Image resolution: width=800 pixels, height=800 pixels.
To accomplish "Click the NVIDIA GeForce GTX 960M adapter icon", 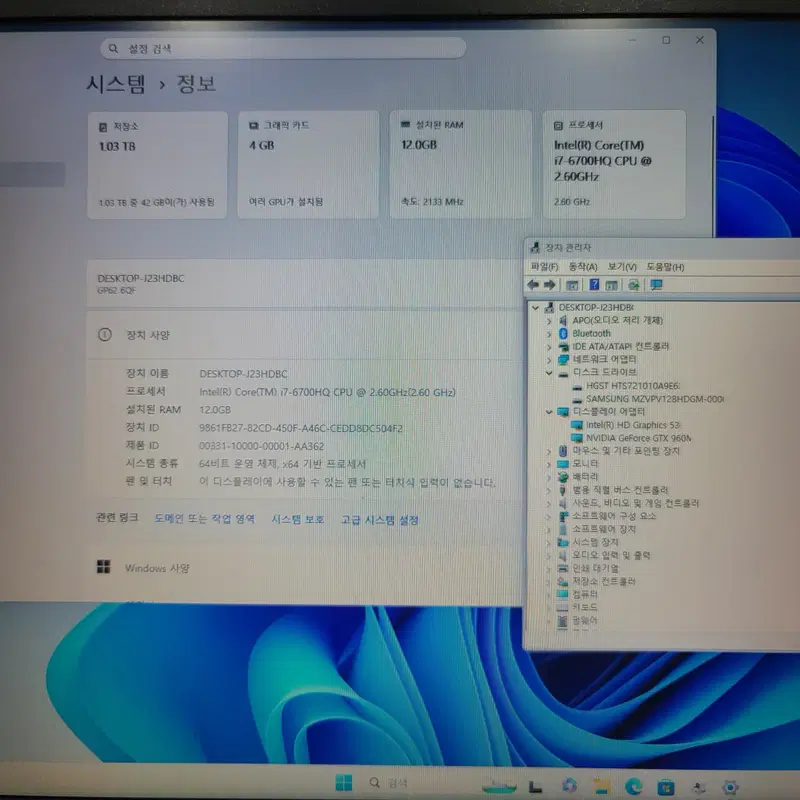I will (577, 438).
